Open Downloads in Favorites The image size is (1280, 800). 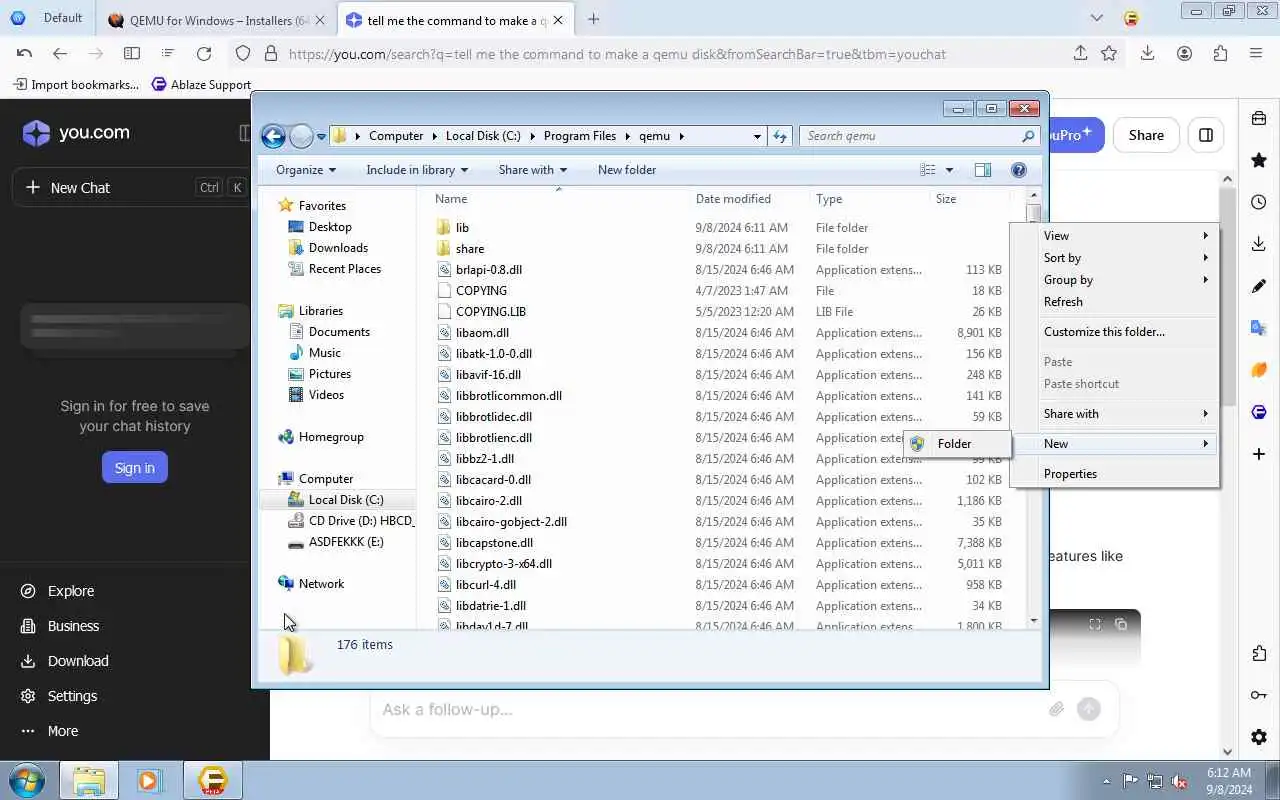[338, 248]
